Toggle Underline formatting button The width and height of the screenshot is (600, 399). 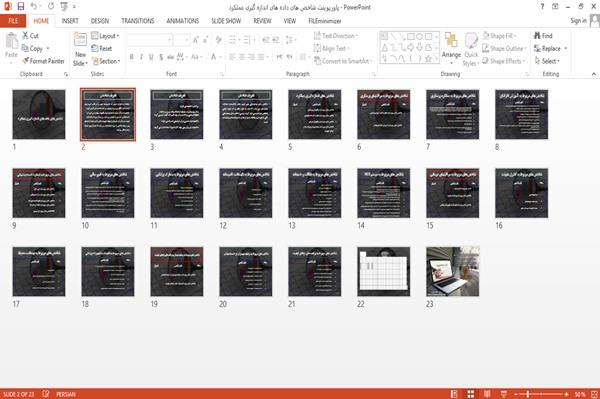pos(151,57)
